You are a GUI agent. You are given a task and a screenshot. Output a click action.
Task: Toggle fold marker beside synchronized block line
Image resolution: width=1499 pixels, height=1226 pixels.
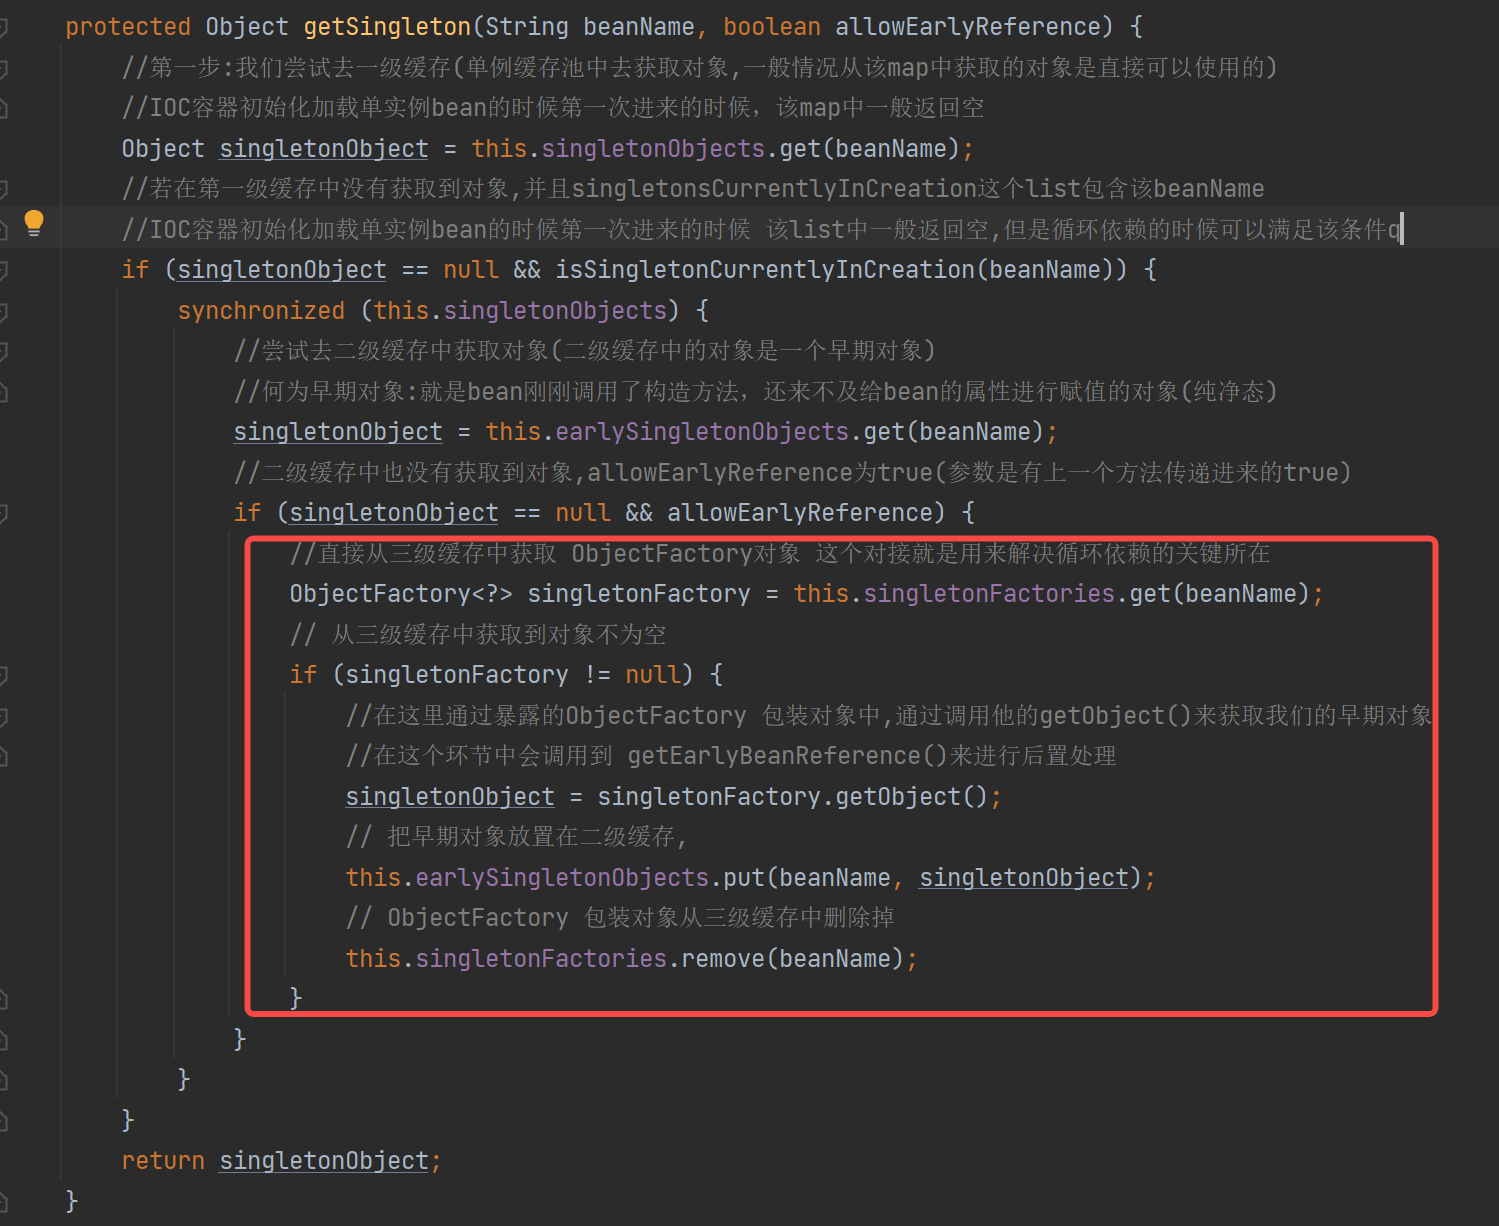coord(3,311)
